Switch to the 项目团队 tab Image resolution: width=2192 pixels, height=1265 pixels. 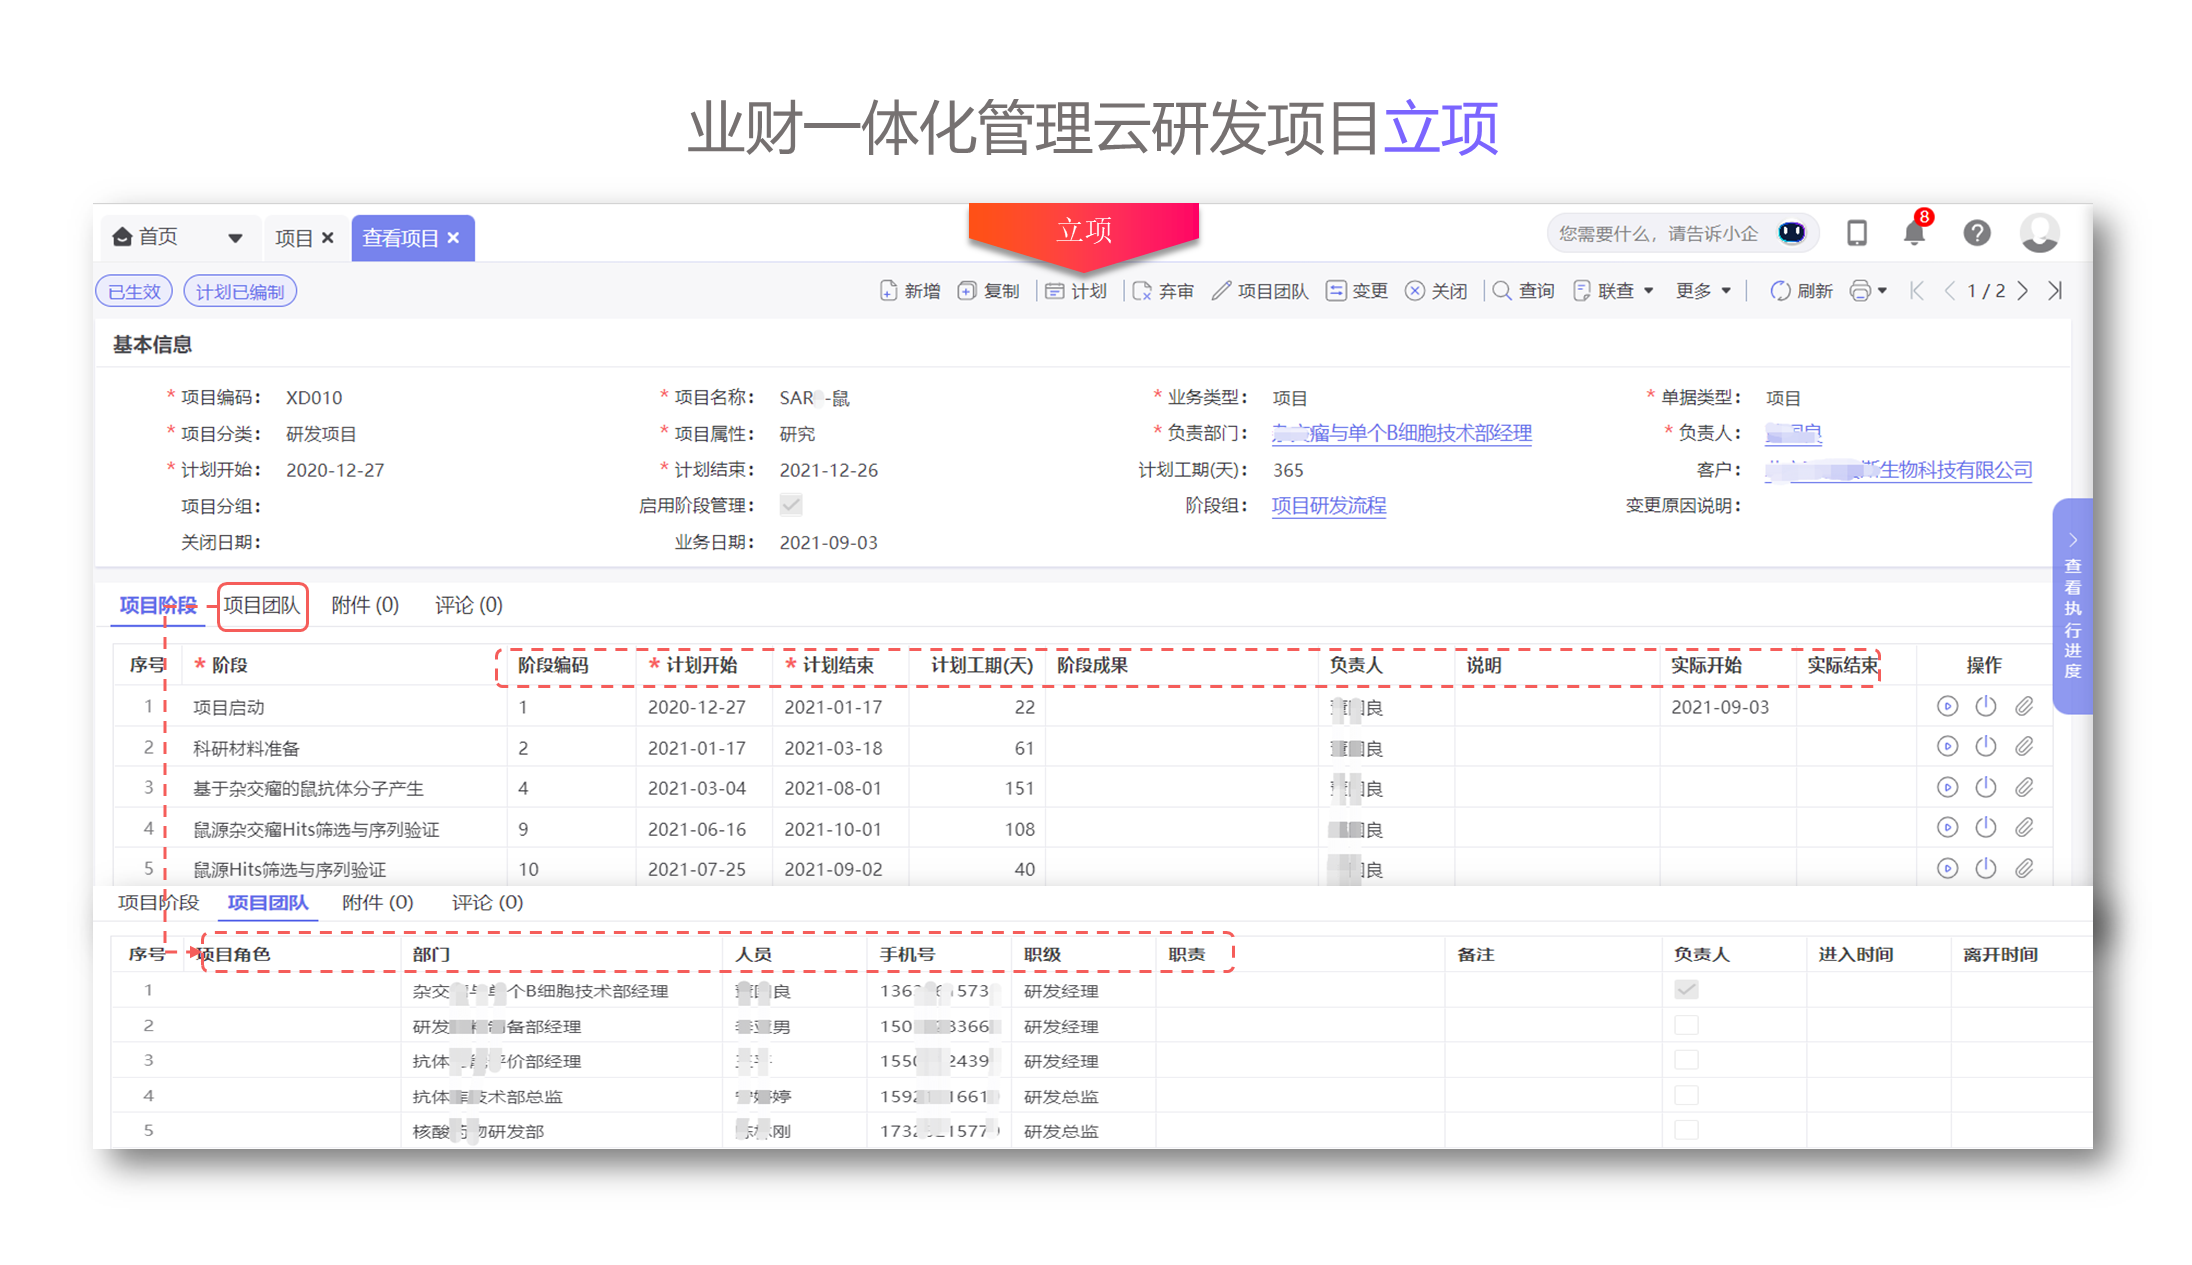pyautogui.click(x=262, y=606)
